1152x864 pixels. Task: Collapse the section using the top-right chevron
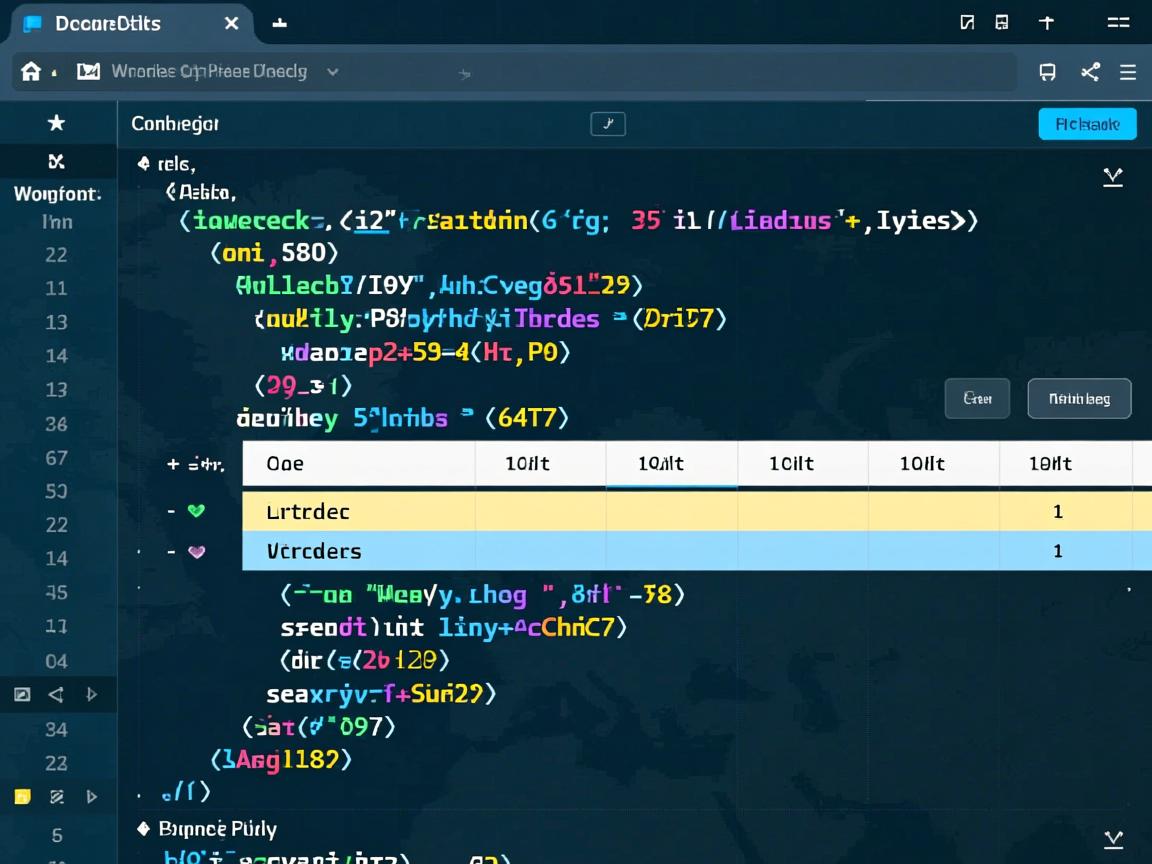(1112, 178)
